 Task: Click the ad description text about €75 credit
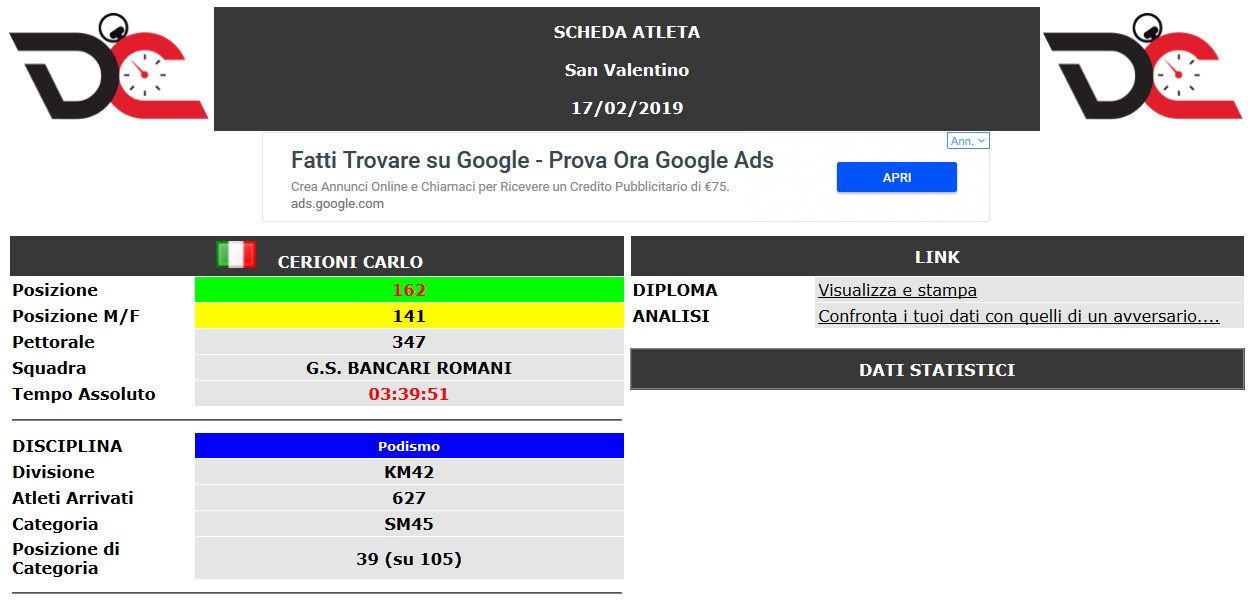[510, 187]
